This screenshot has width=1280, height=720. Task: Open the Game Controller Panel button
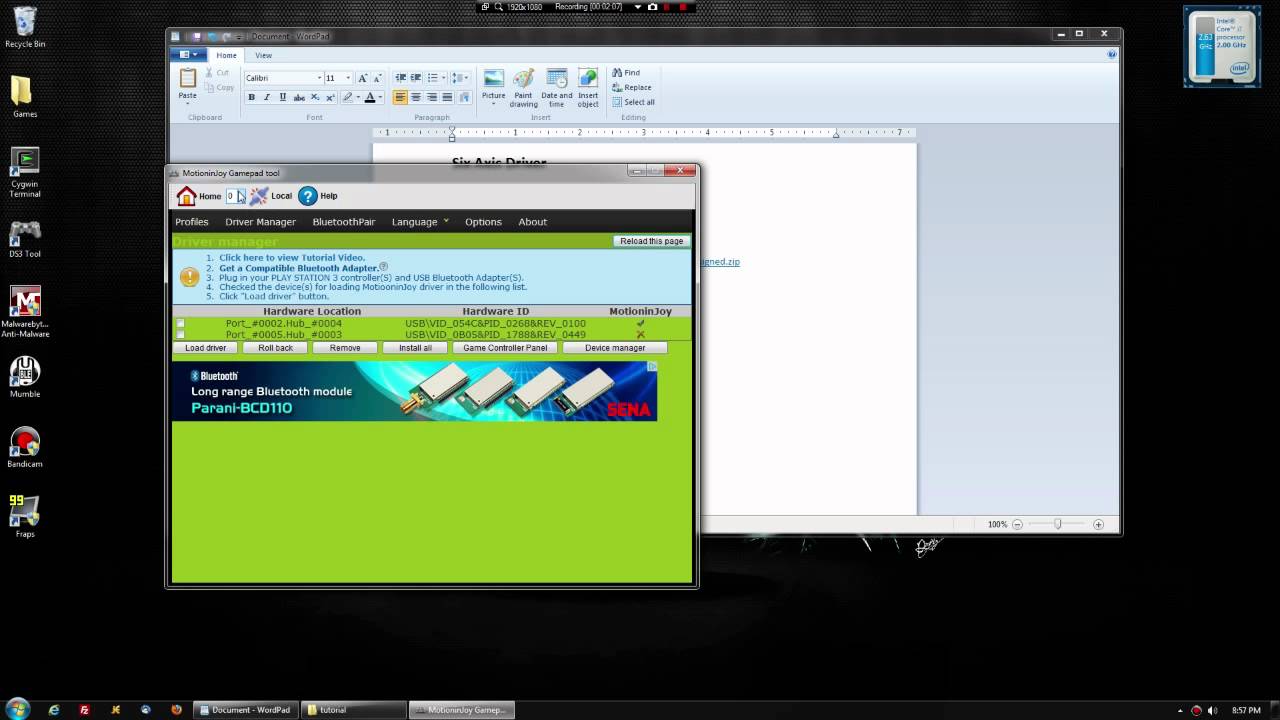[x=505, y=348]
